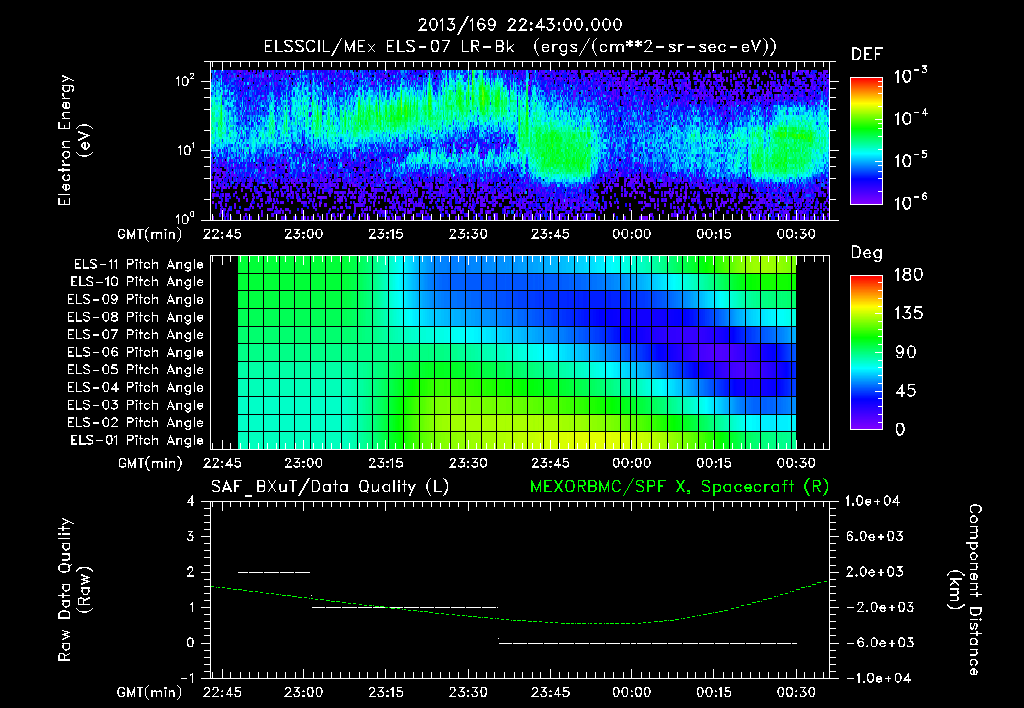Click the data quality line at level 1

coord(405,607)
